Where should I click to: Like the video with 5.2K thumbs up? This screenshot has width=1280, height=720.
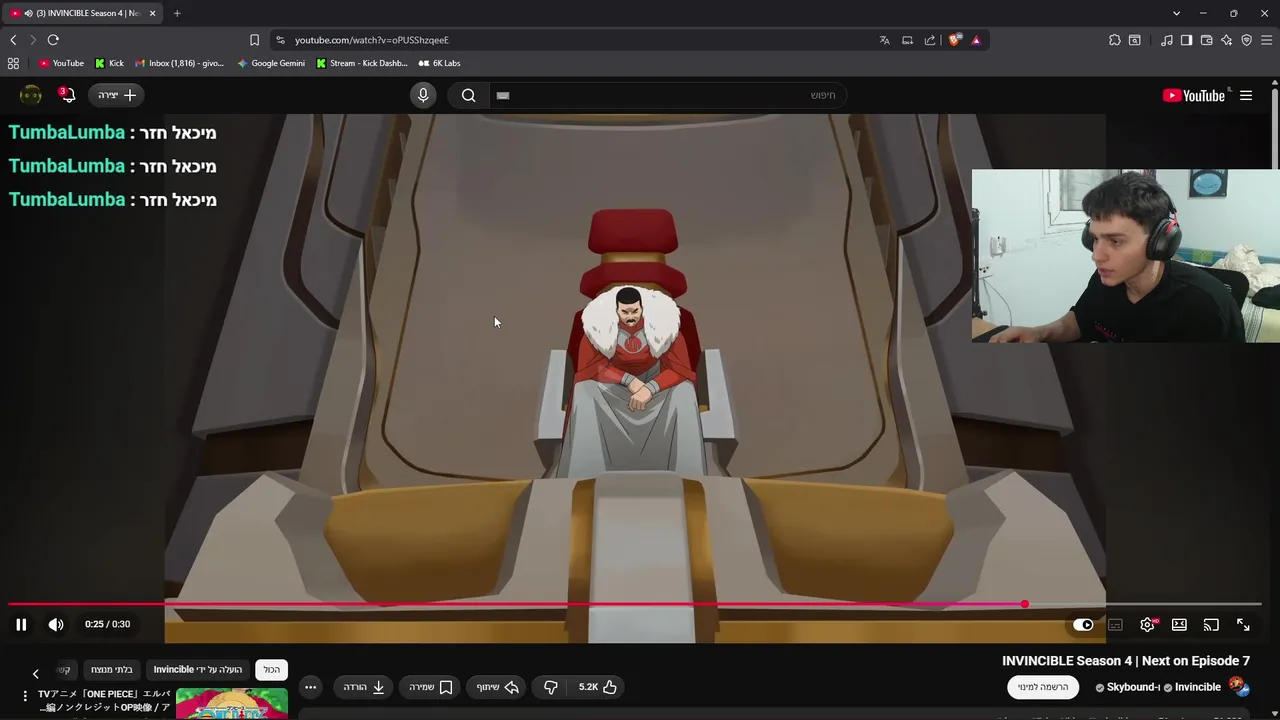point(598,687)
